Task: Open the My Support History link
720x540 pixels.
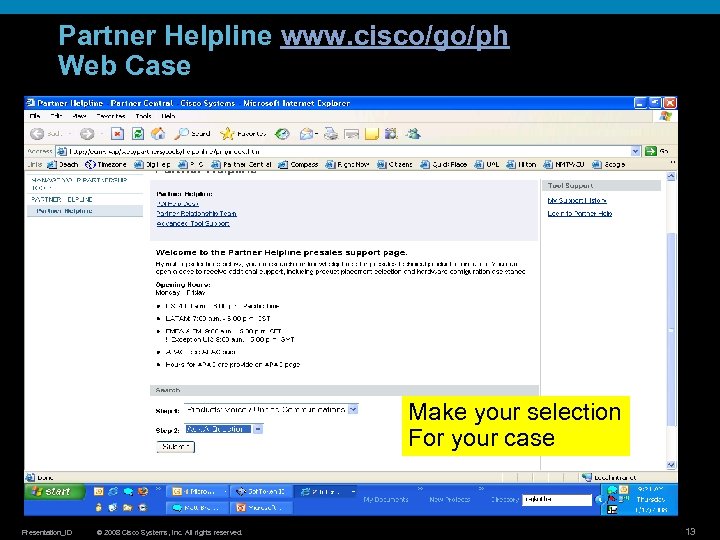Action: click(x=577, y=200)
